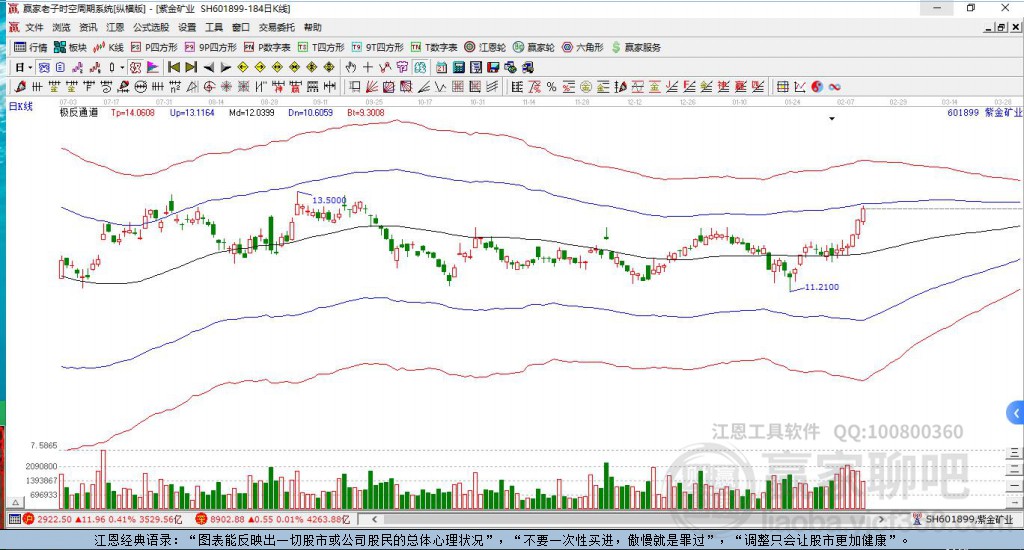The image size is (1024, 550).
Task: Expand the dropdown arrow next to 0
Action: (x=122, y=67)
